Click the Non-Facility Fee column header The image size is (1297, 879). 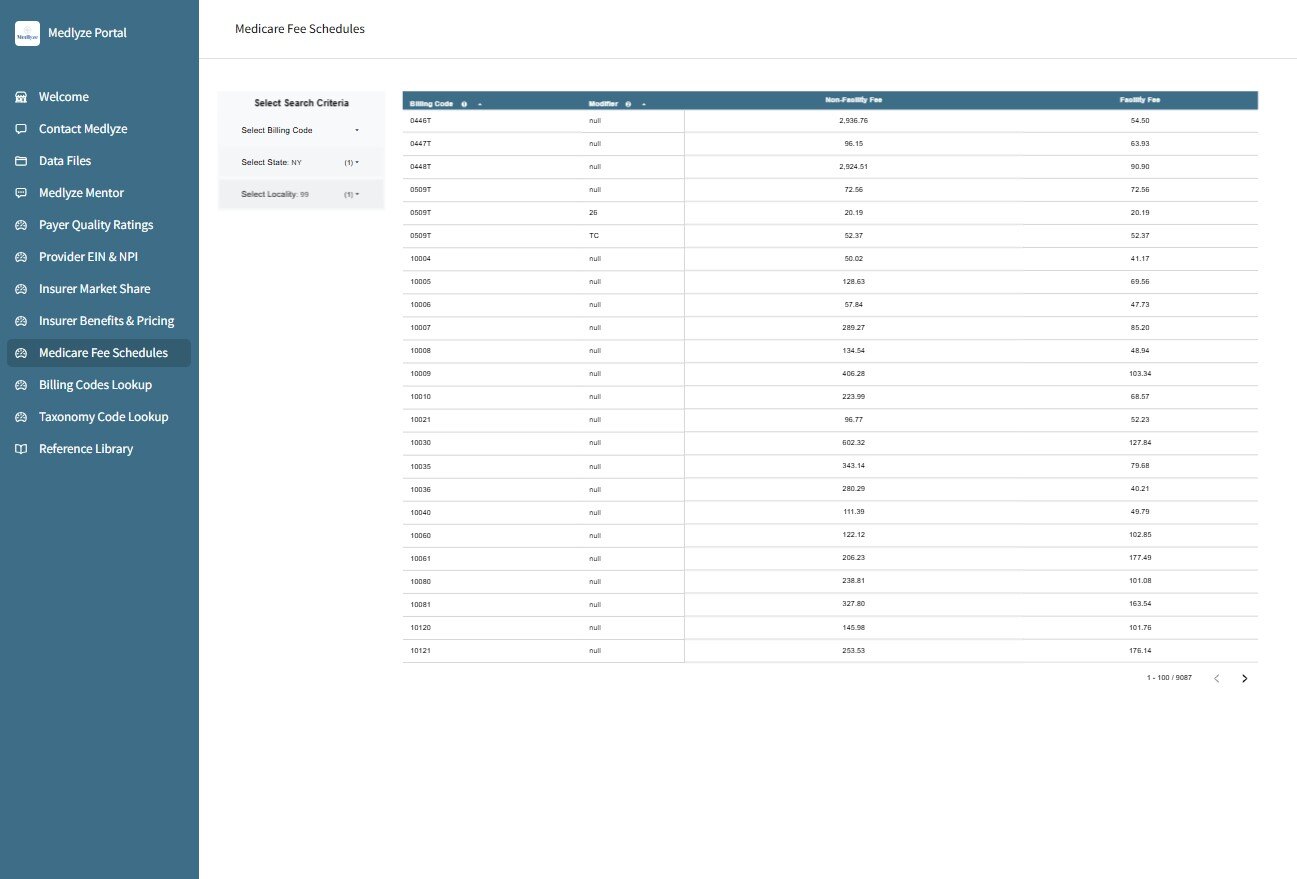853,100
